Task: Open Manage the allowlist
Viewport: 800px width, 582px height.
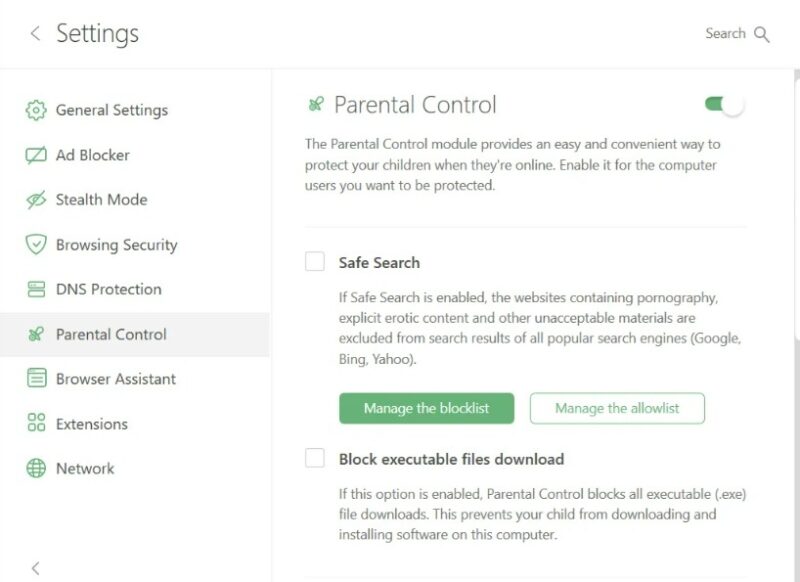Action: click(x=617, y=408)
